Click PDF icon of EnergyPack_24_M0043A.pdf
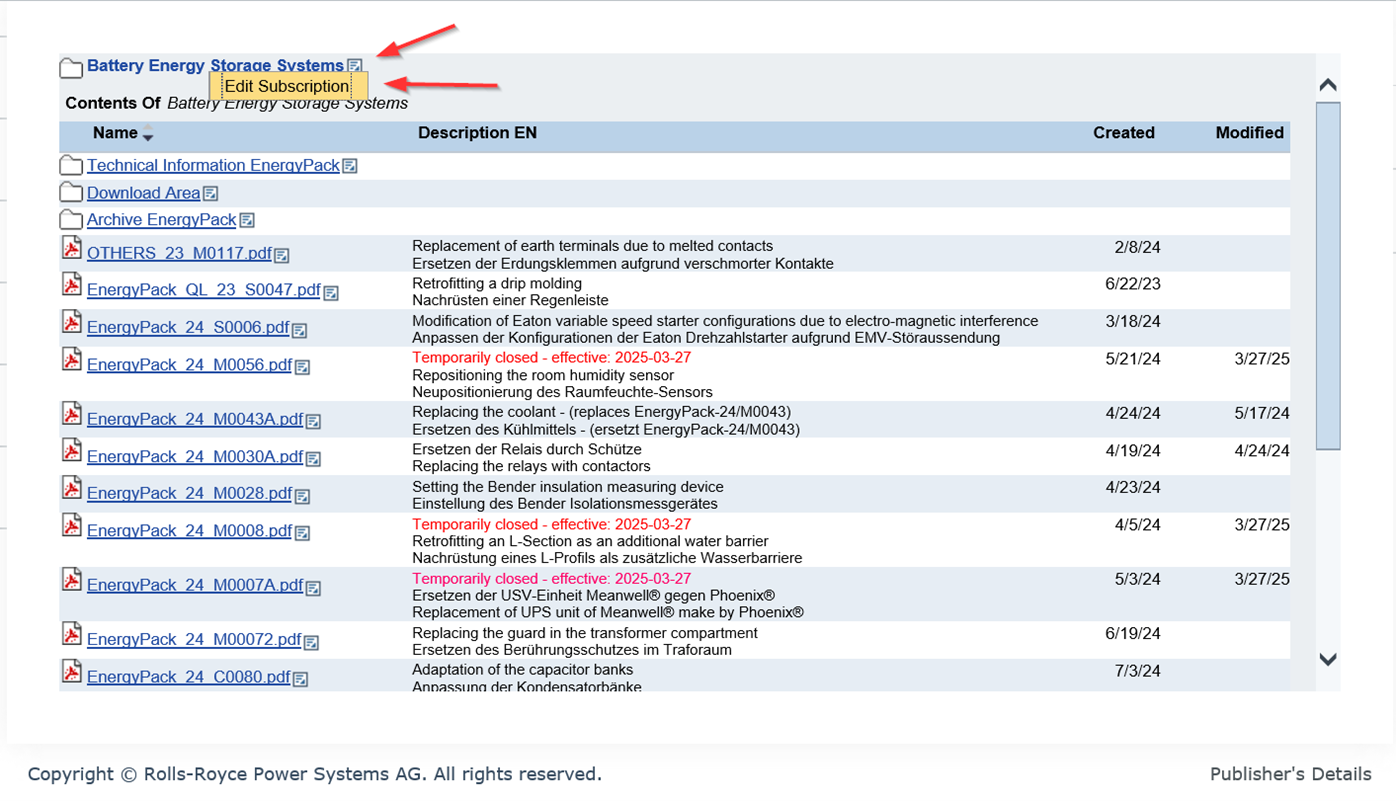The height and width of the screenshot is (801, 1396). (72, 414)
